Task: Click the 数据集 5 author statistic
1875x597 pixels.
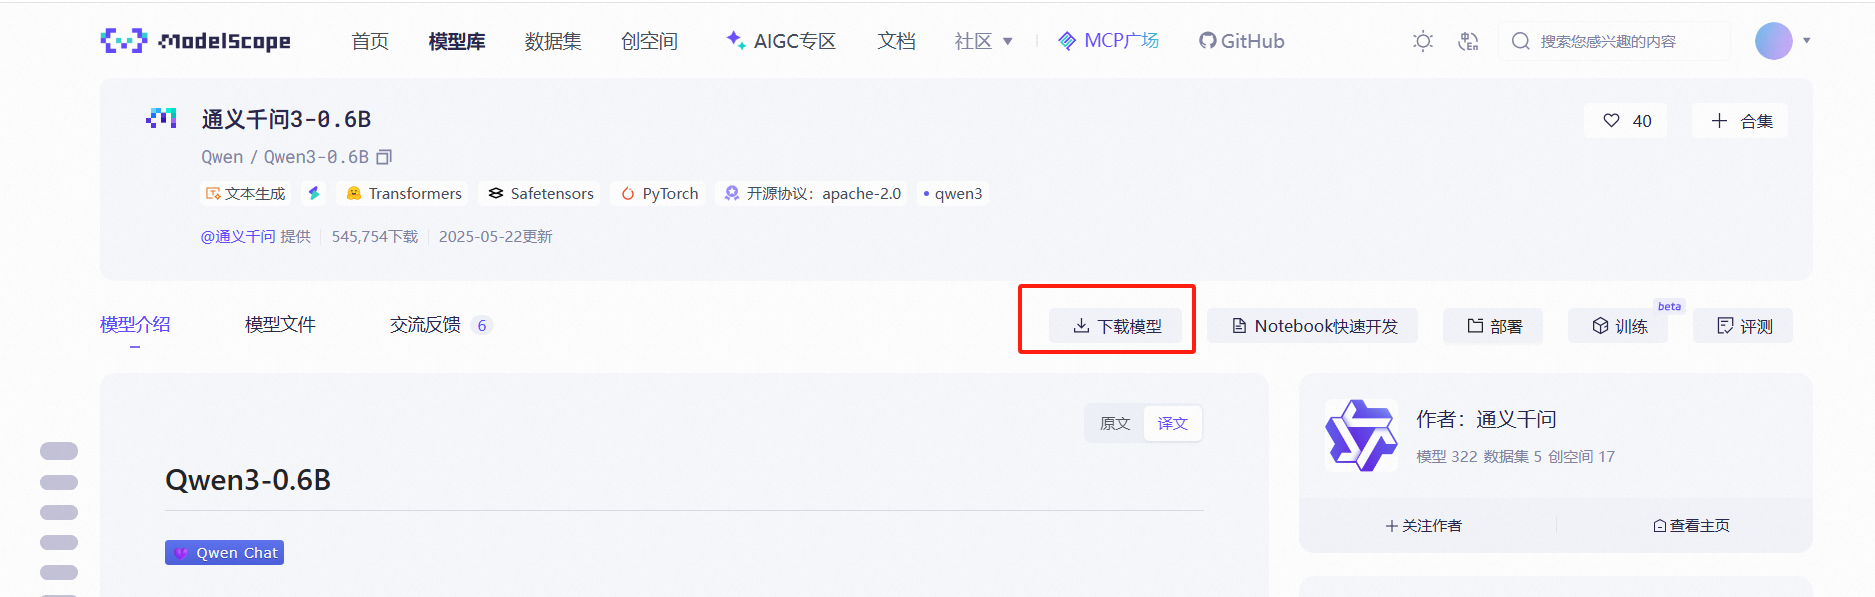Action: pos(1513,457)
